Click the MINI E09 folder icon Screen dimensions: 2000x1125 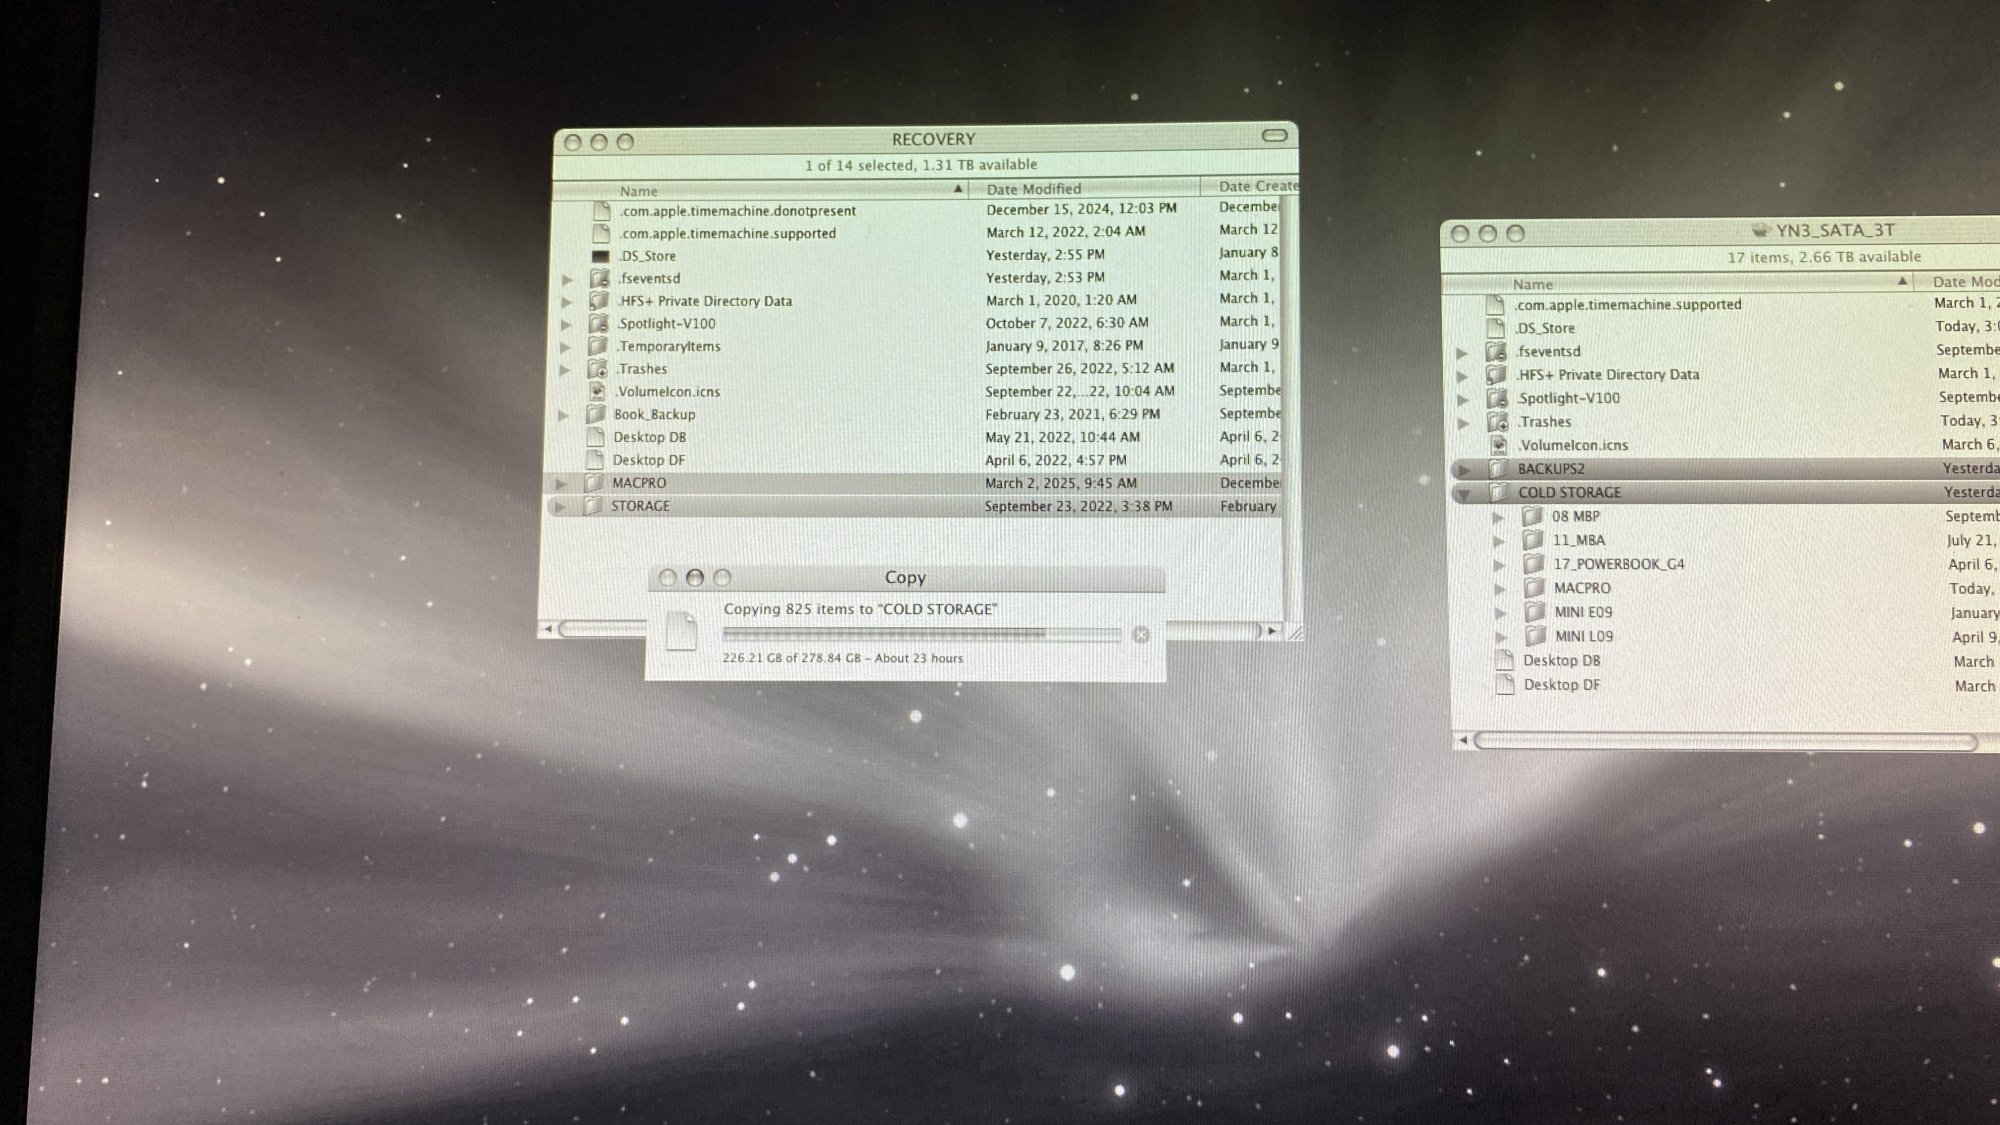[x=1535, y=612]
